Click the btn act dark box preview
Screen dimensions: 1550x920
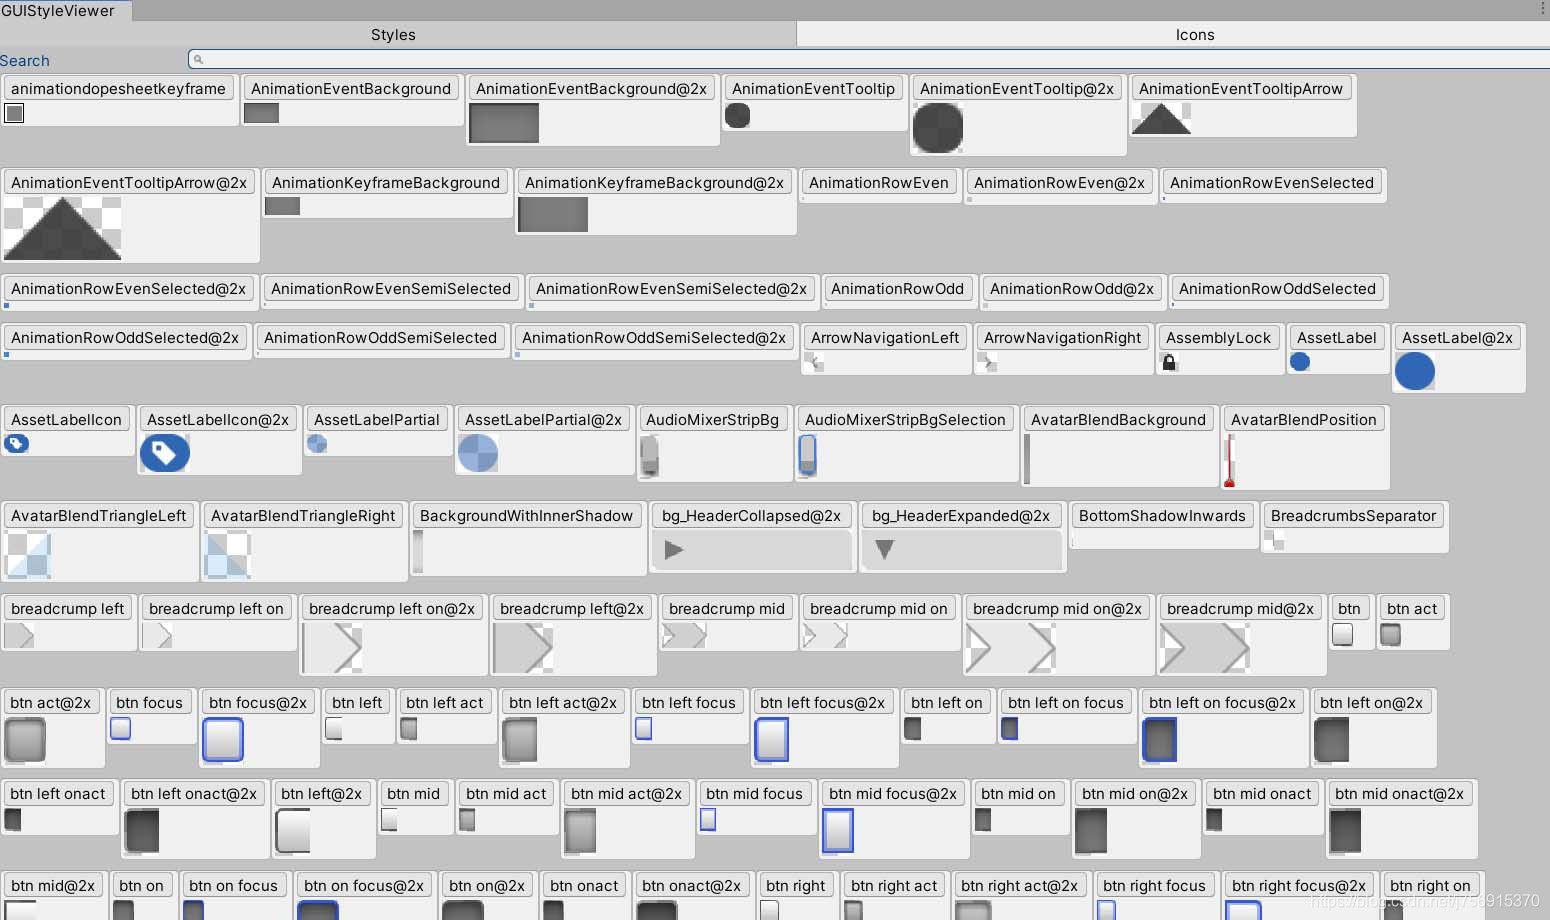pos(1390,634)
